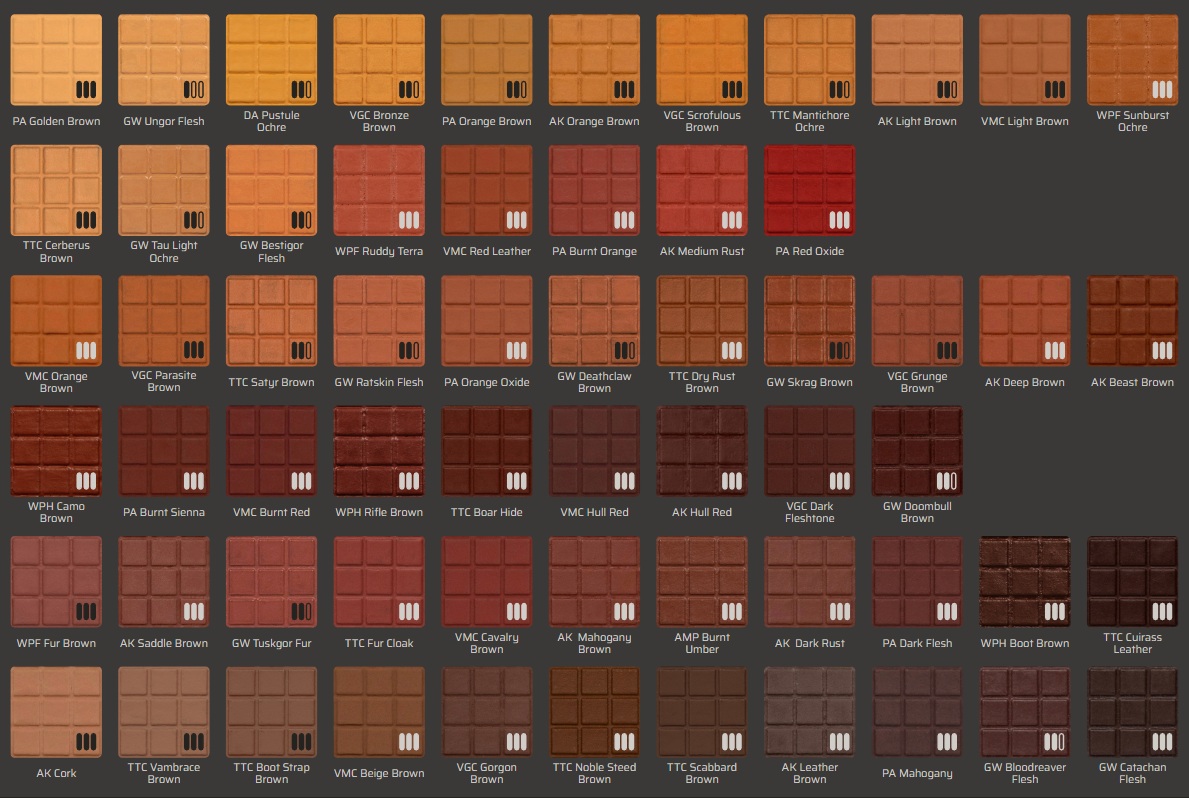Click the opacity bars icon on WPH Boot Brown
The height and width of the screenshot is (798, 1189).
1055,611
